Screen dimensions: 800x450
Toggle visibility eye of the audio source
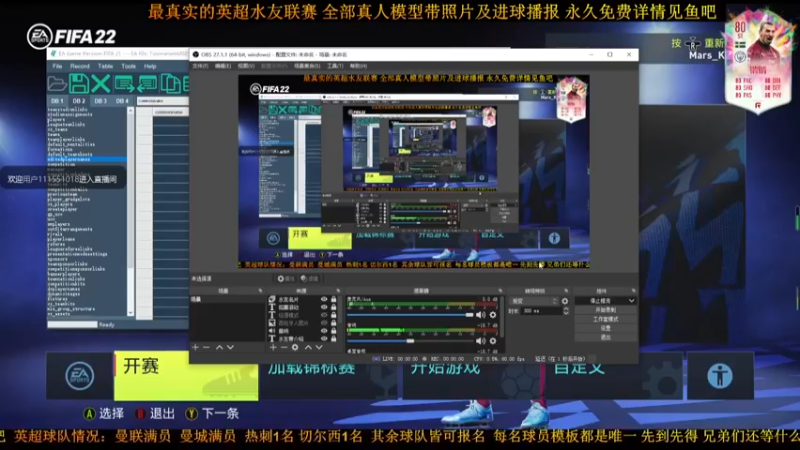(324, 331)
